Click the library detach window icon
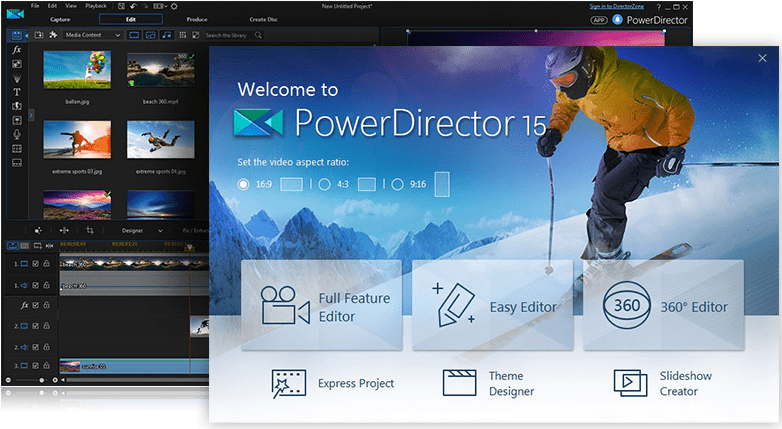The image size is (782, 429). coord(196,35)
